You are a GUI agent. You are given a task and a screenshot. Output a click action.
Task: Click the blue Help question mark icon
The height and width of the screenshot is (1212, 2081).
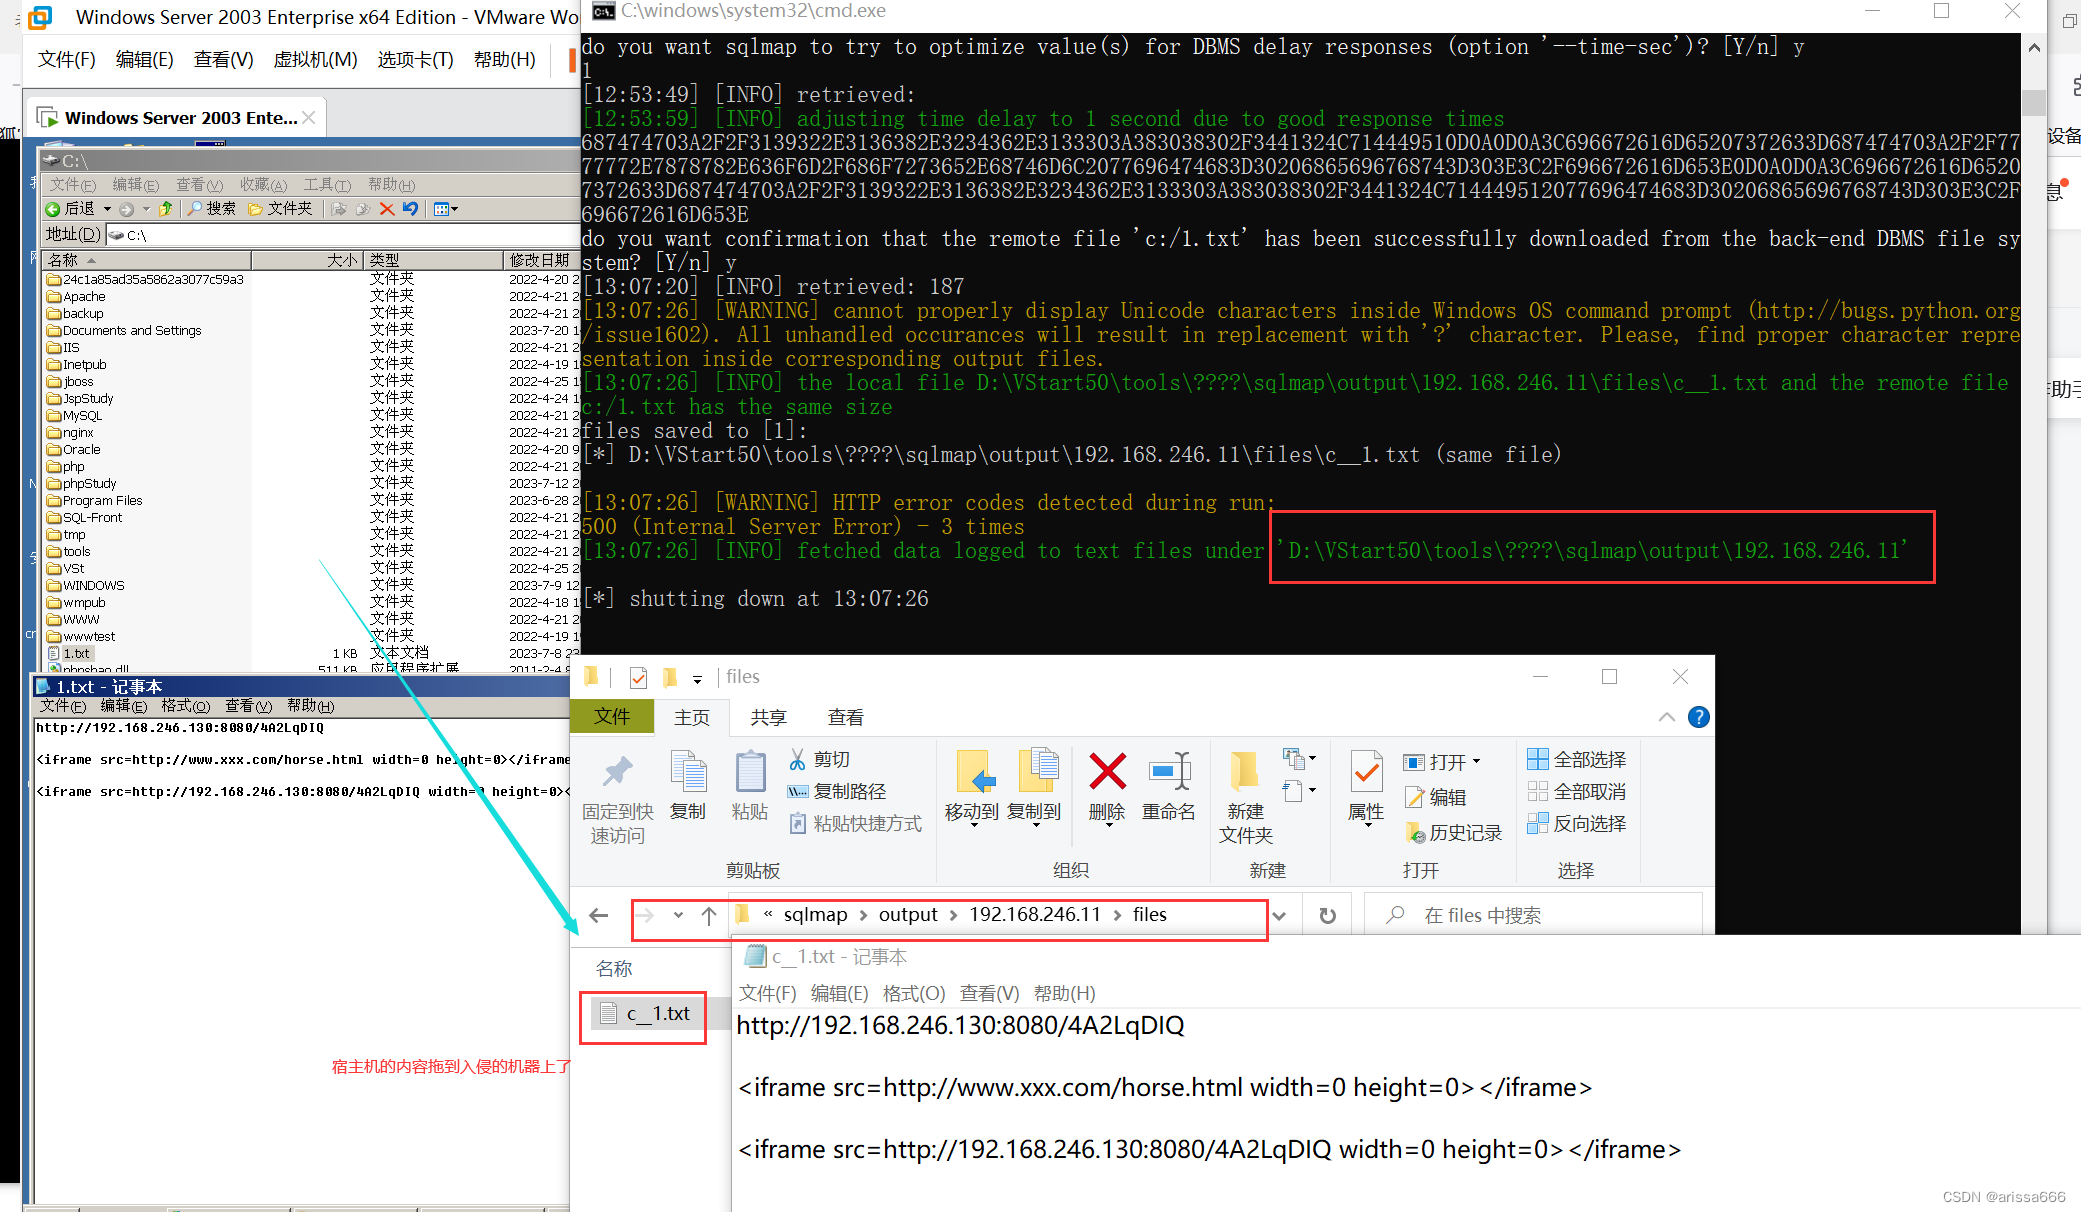point(1698,717)
